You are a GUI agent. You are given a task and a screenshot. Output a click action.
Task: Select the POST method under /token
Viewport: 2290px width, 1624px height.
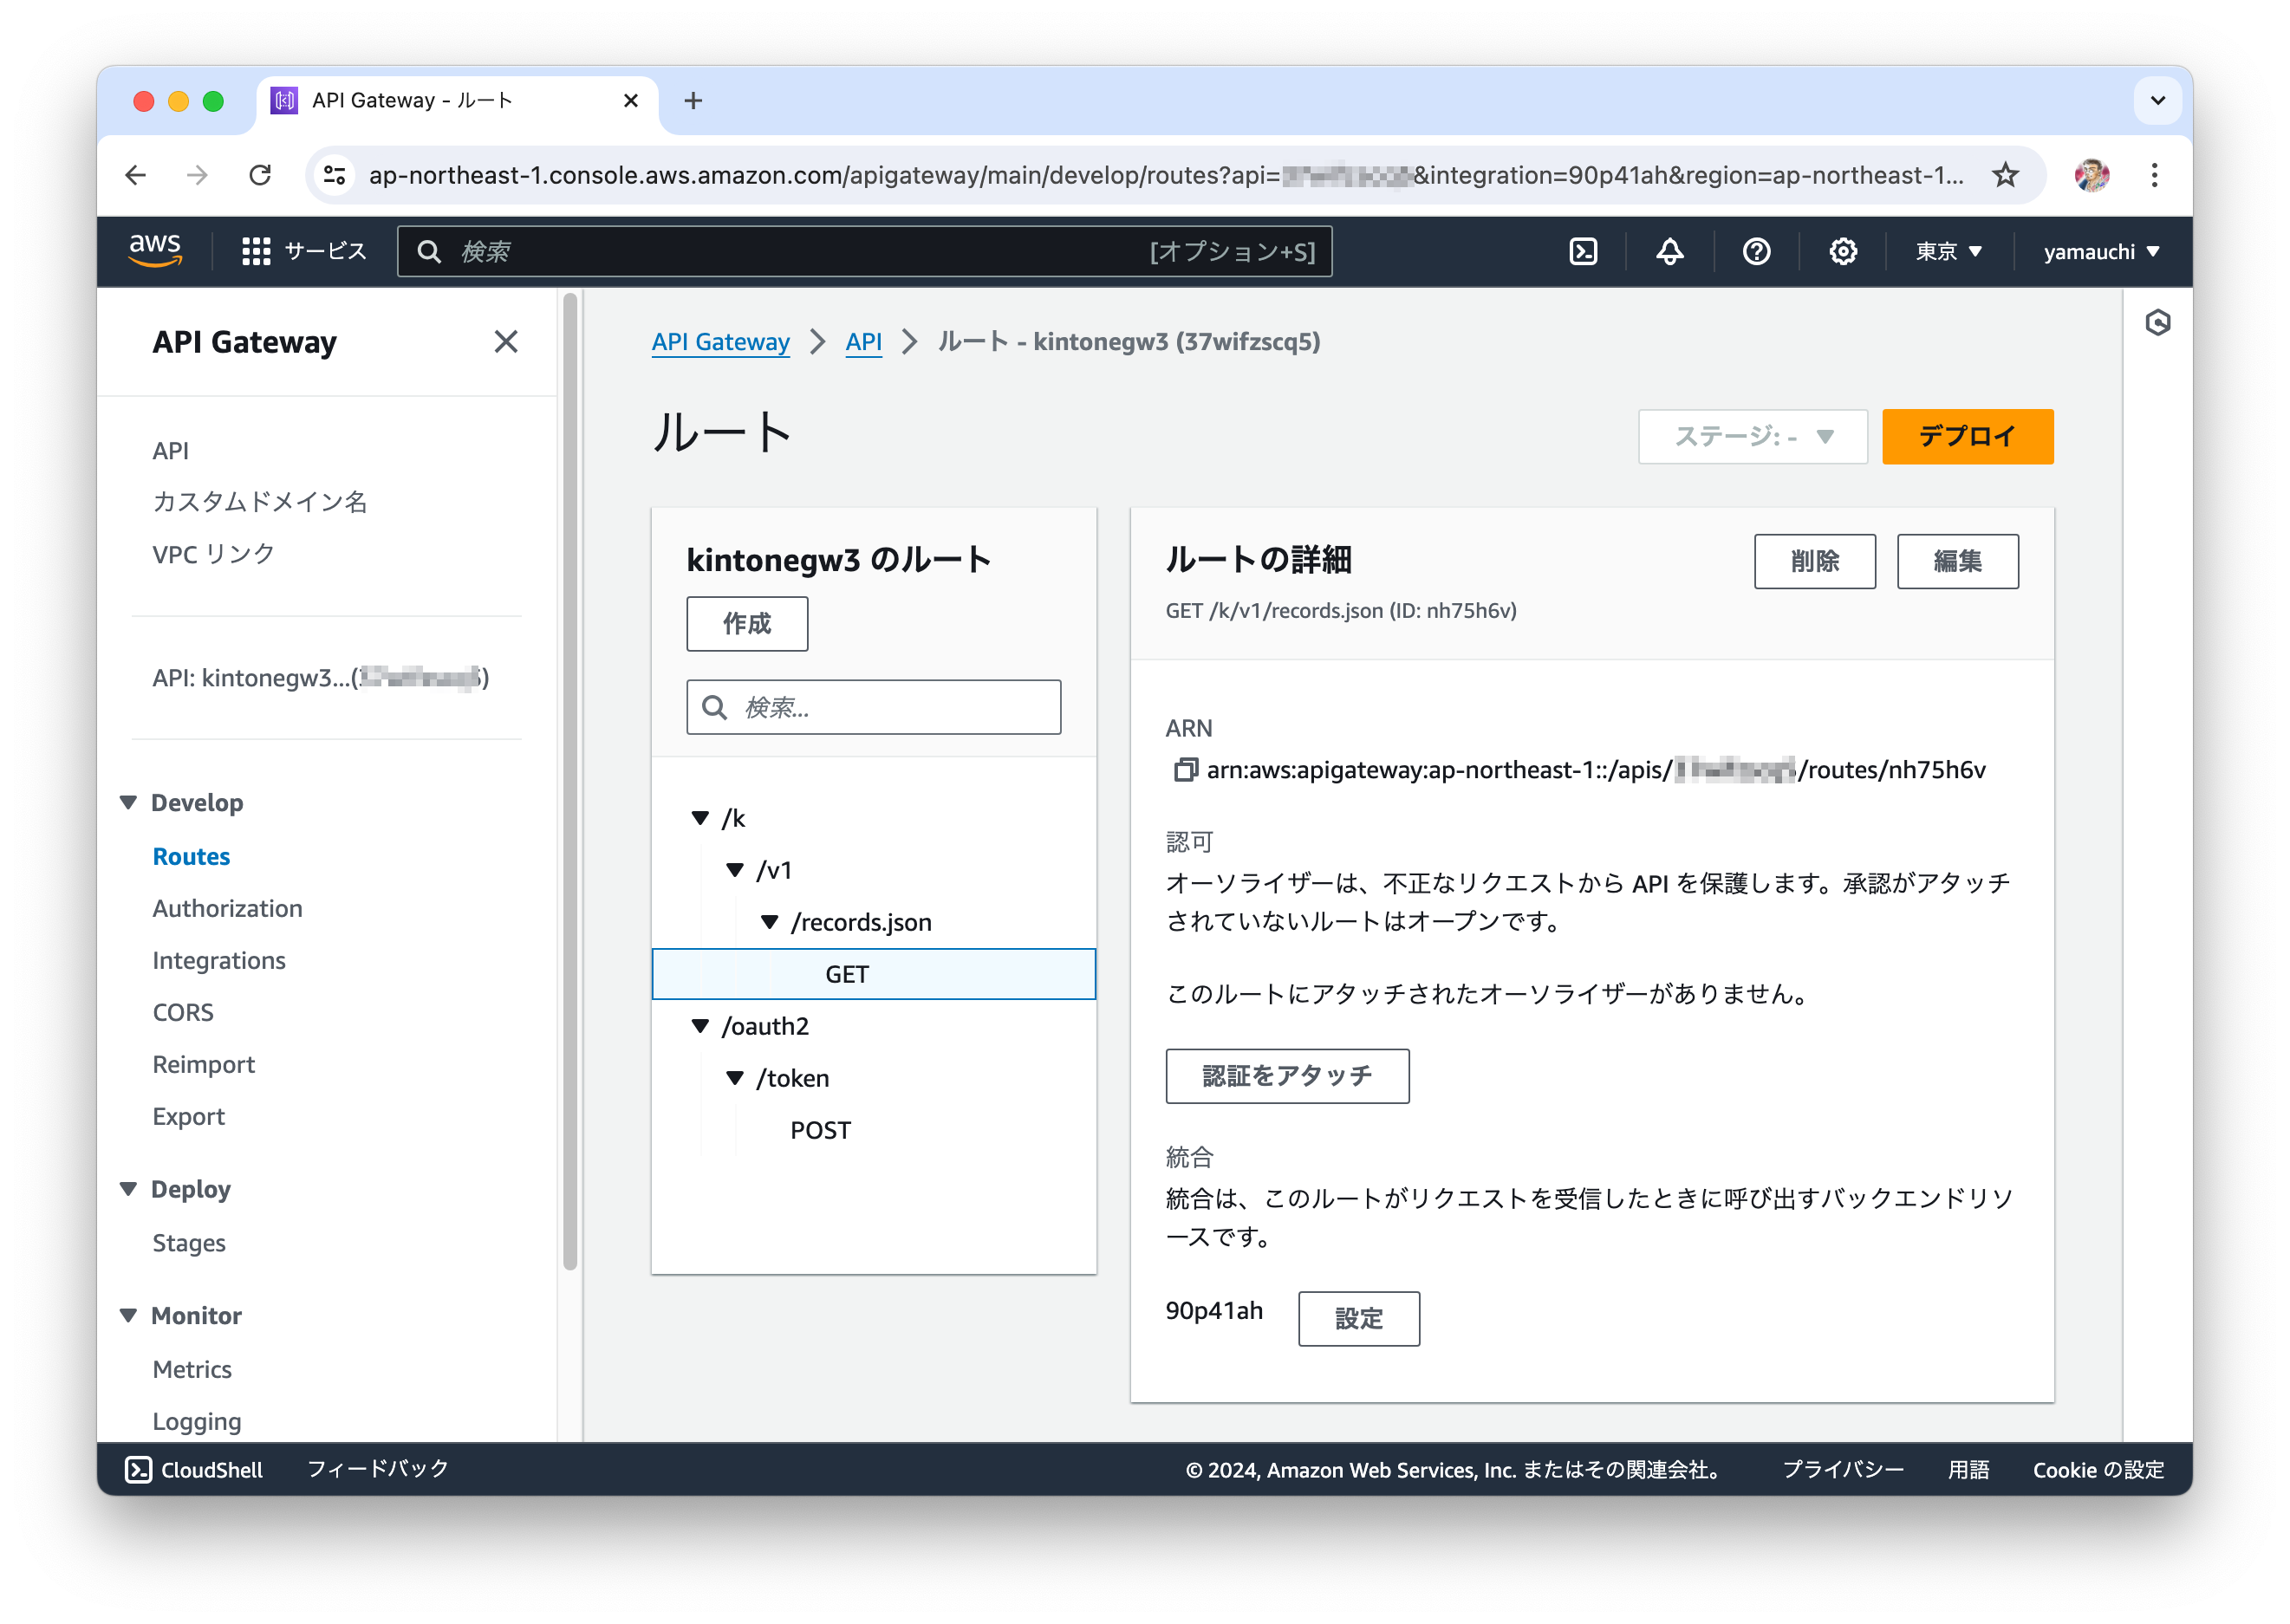pos(820,1130)
